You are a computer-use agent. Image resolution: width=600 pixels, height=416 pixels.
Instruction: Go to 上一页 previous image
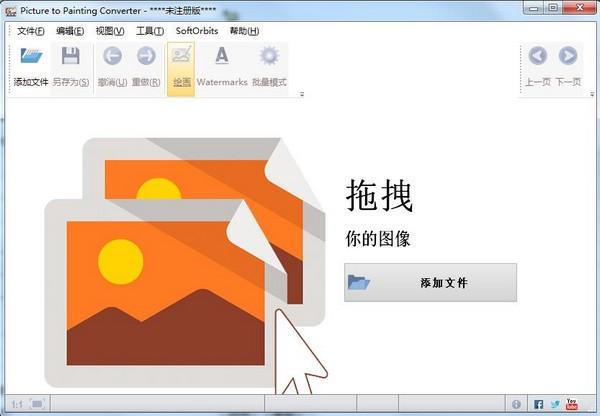point(538,56)
